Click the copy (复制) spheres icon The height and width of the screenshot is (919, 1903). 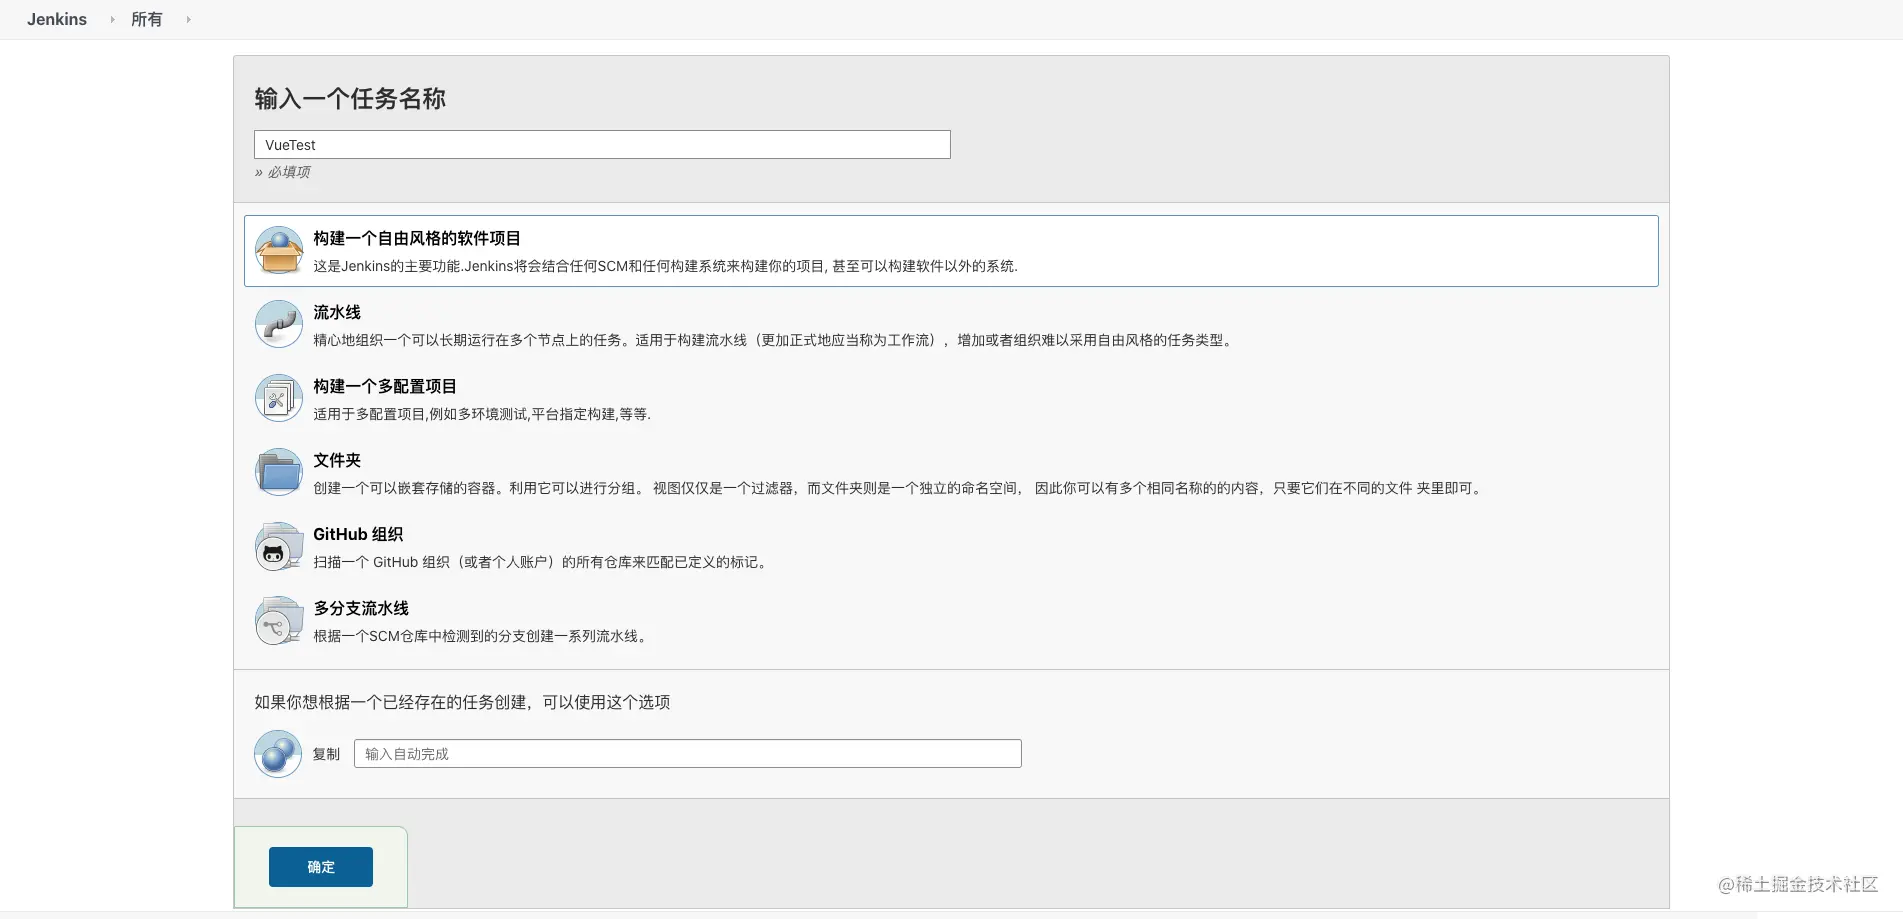click(278, 754)
